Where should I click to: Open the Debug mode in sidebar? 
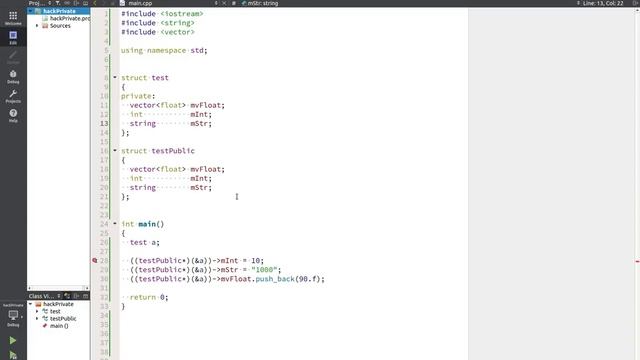pyautogui.click(x=13, y=76)
